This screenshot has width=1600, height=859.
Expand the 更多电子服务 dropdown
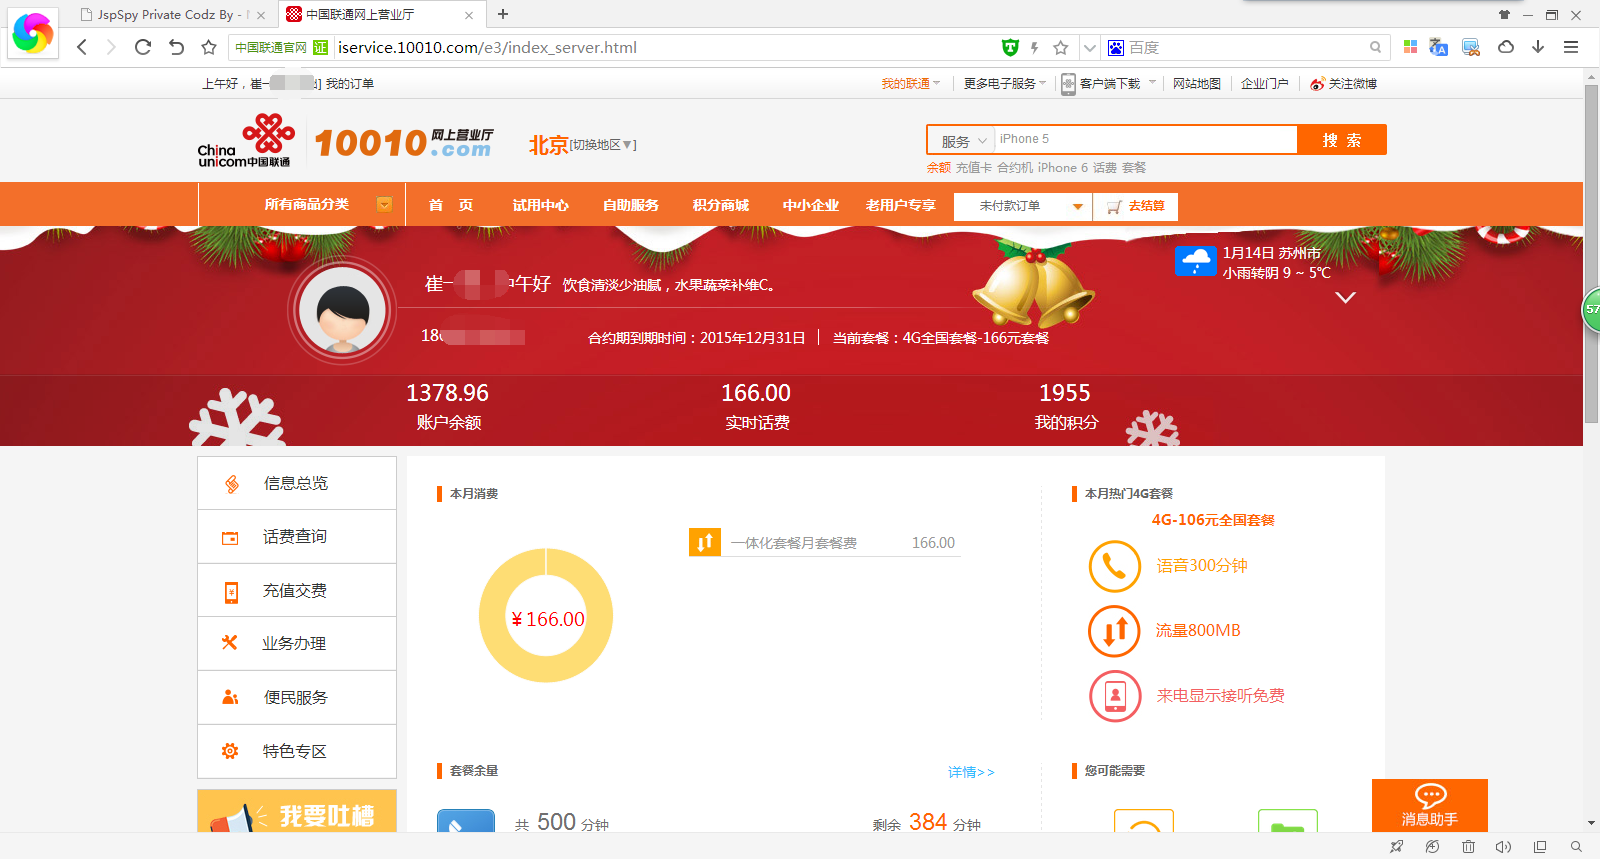click(1004, 84)
